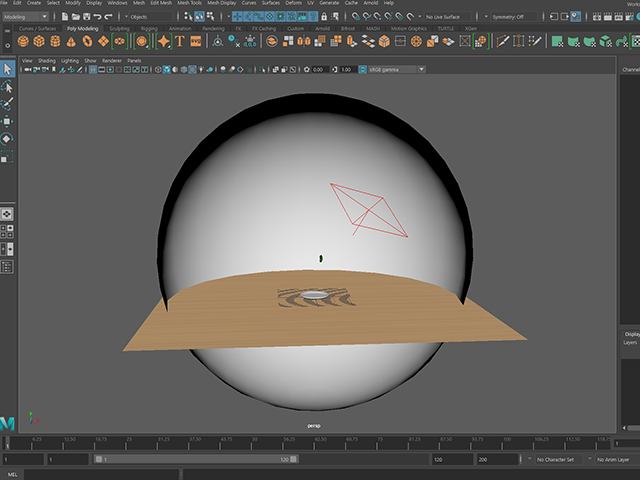The height and width of the screenshot is (480, 640).
Task: Click the exposure value field showing 0.00
Action: pyautogui.click(x=319, y=70)
